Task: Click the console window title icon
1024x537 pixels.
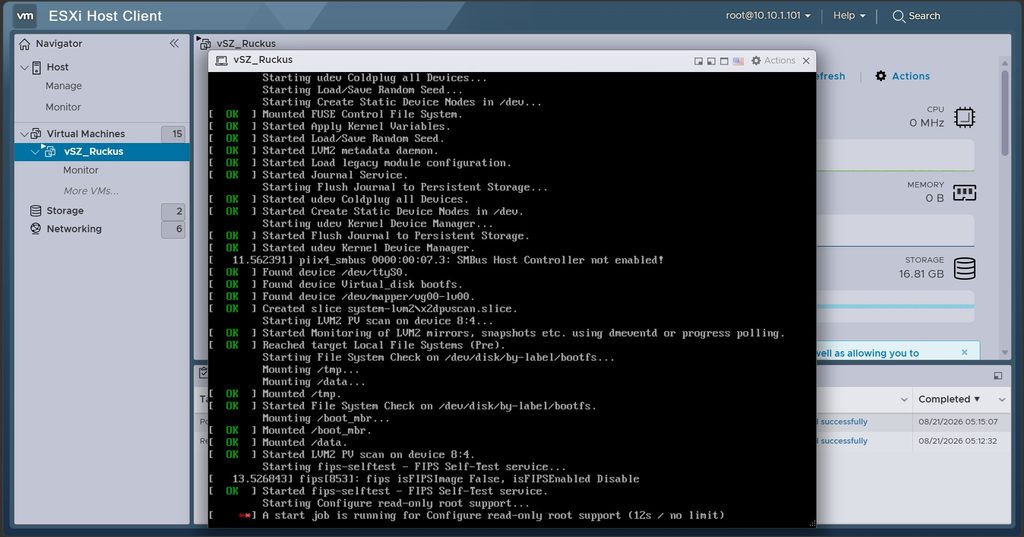Action: coord(221,60)
